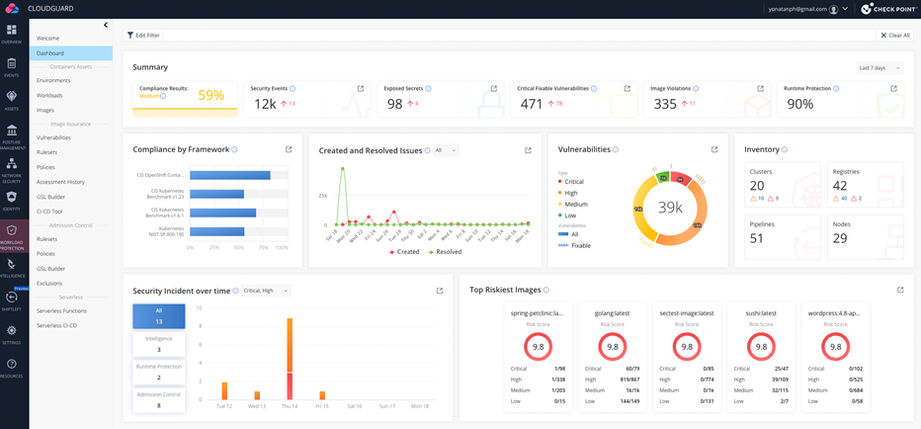Select the Admission Control 8 incident filter
This screenshot has width=921, height=429.
click(x=159, y=400)
